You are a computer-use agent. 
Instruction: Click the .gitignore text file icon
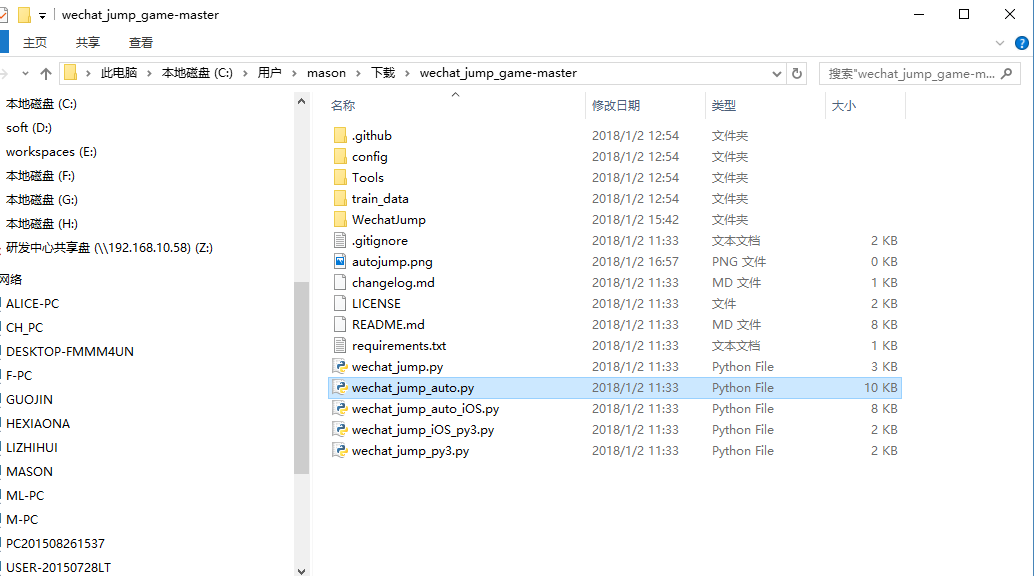tap(340, 240)
